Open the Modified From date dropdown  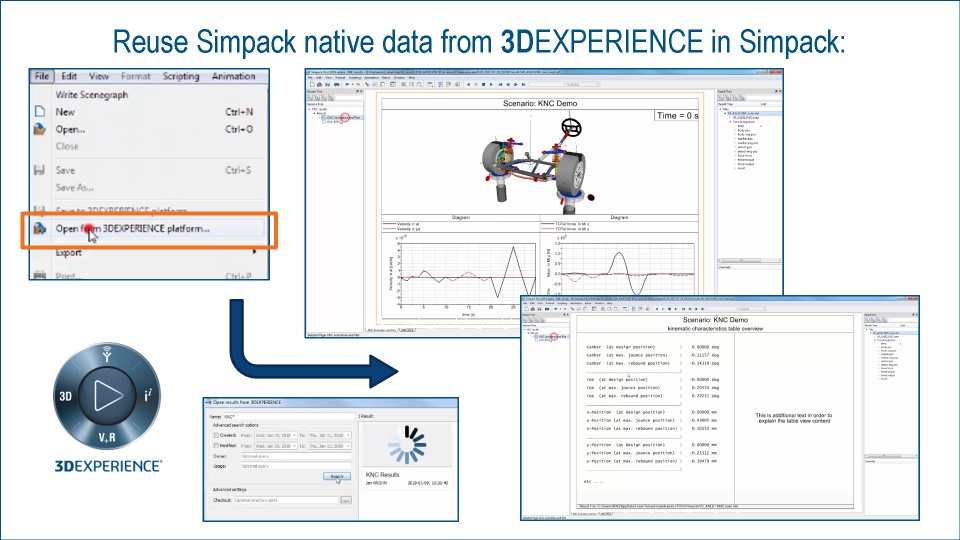pyautogui.click(x=276, y=446)
